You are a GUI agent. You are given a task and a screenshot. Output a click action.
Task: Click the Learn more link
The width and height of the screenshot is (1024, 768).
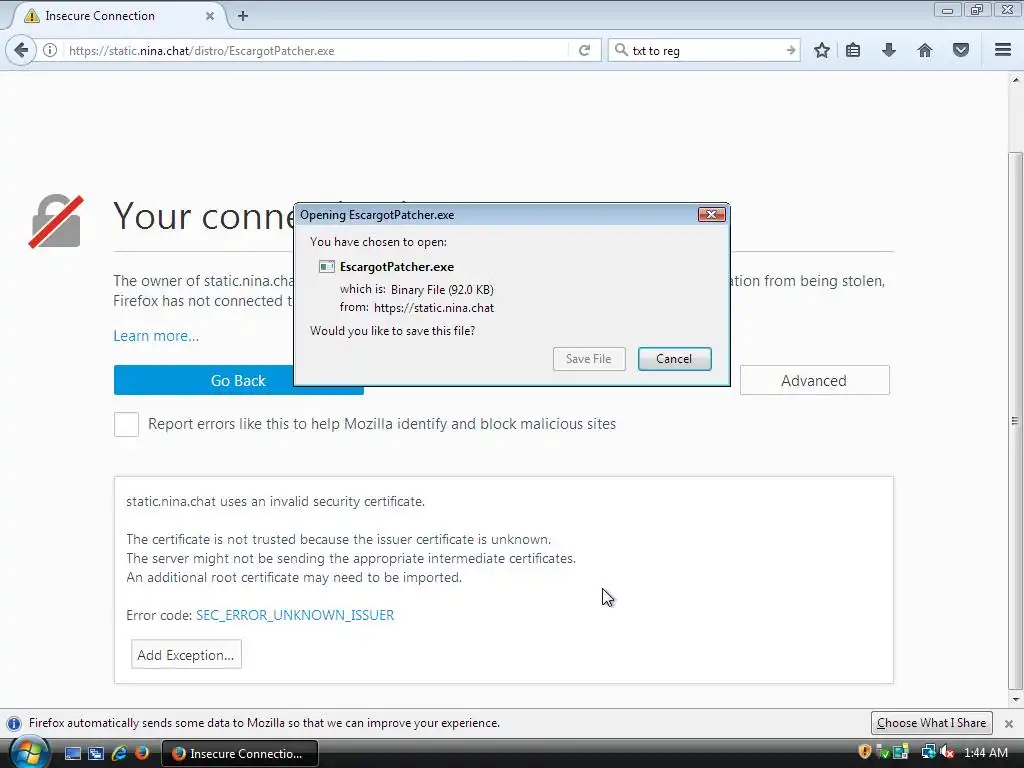click(156, 336)
